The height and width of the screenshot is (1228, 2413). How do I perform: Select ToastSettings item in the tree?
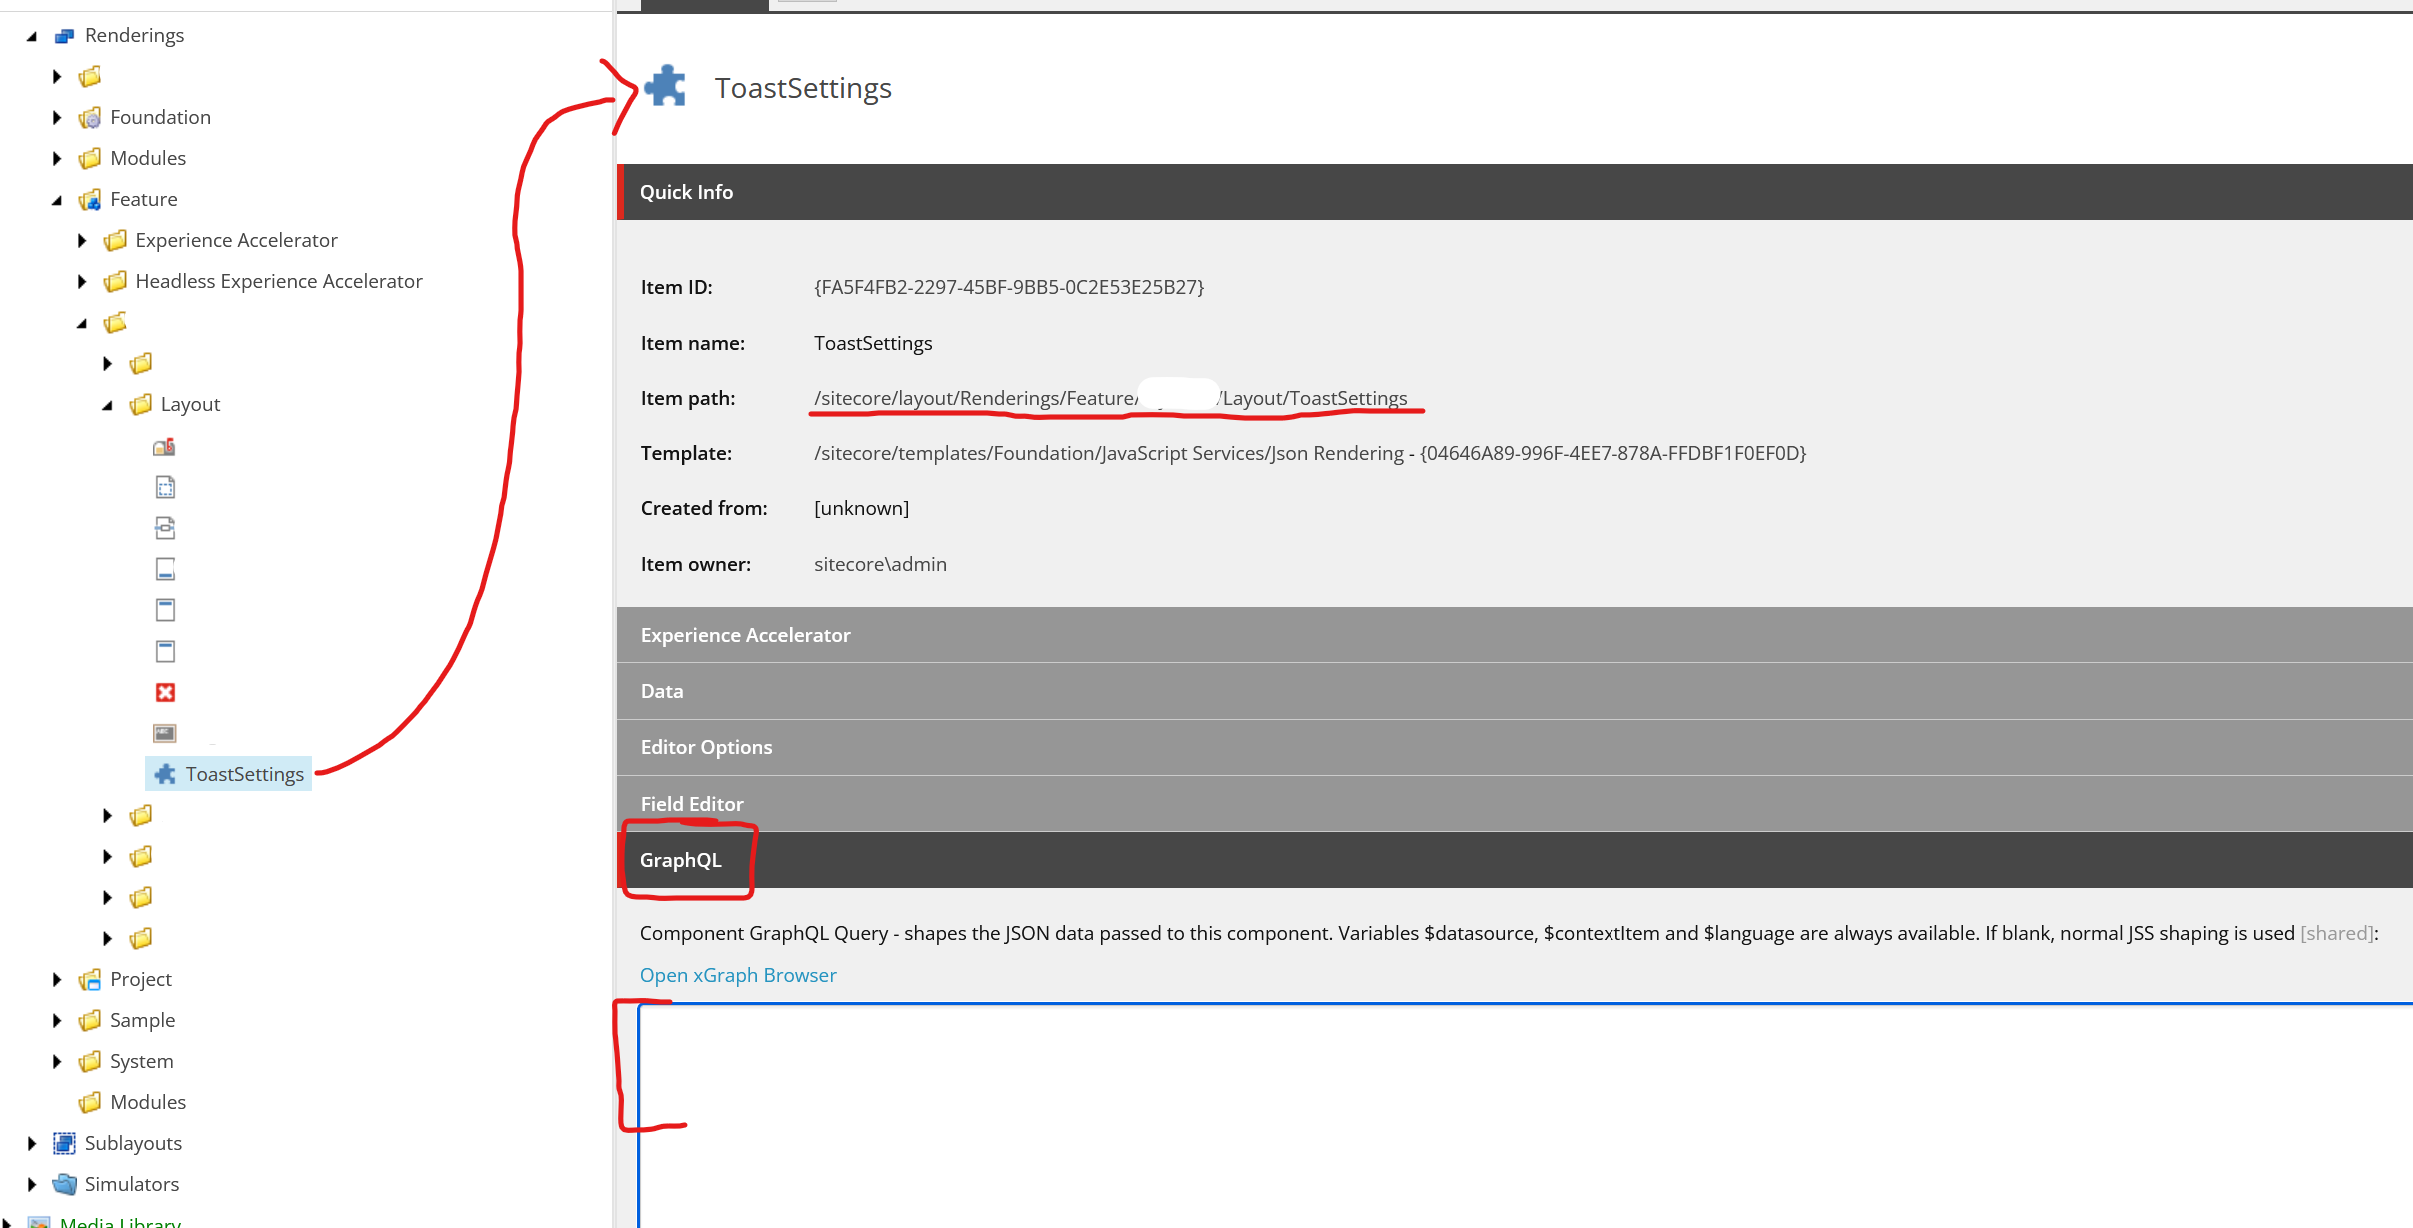(x=244, y=774)
